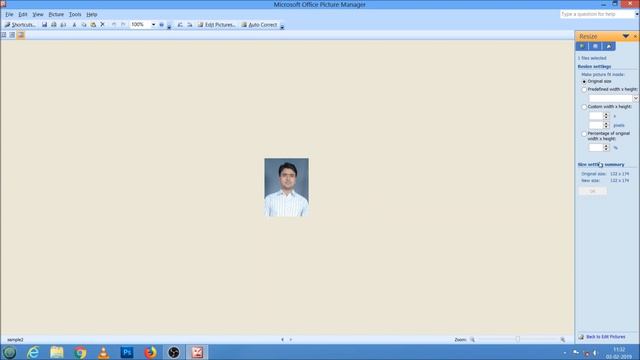
Task: Open the View menu
Action: click(38, 14)
